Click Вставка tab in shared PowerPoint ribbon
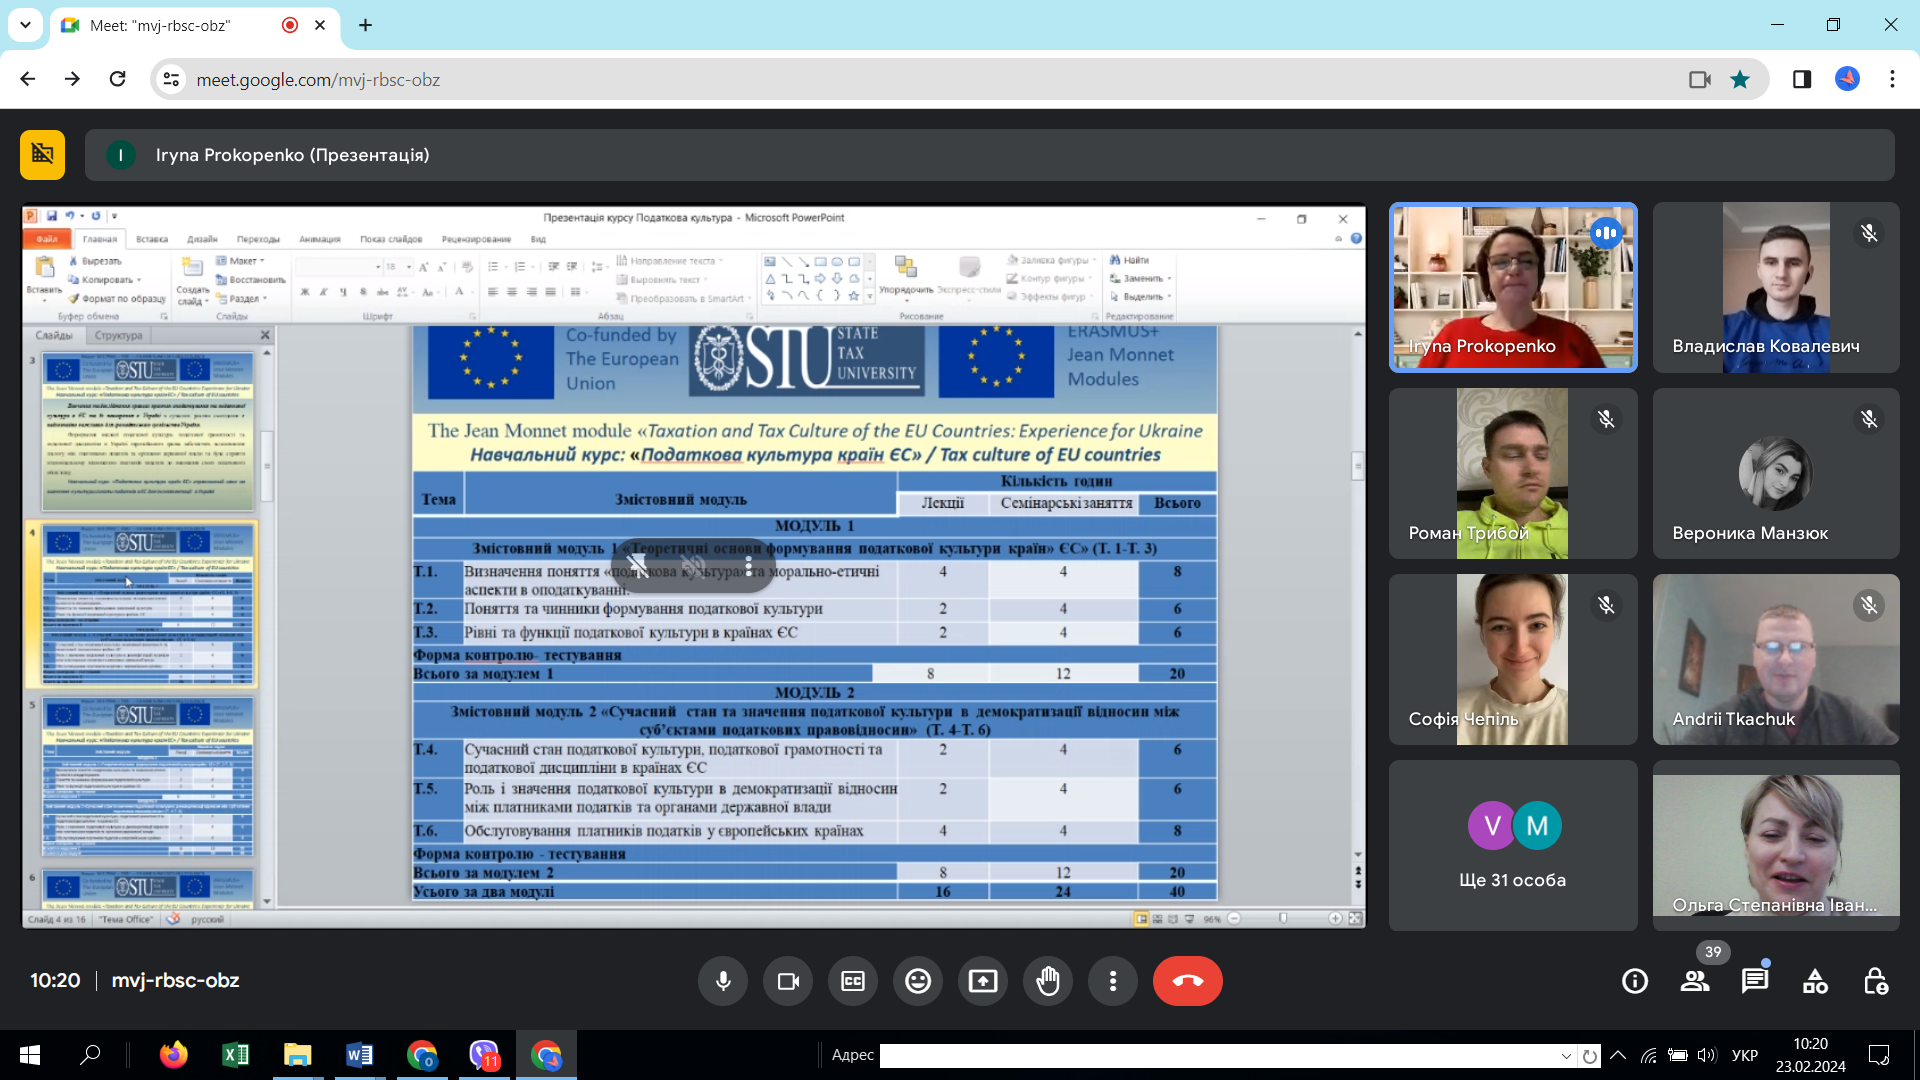Screen dimensions: 1920x1080 click(152, 239)
